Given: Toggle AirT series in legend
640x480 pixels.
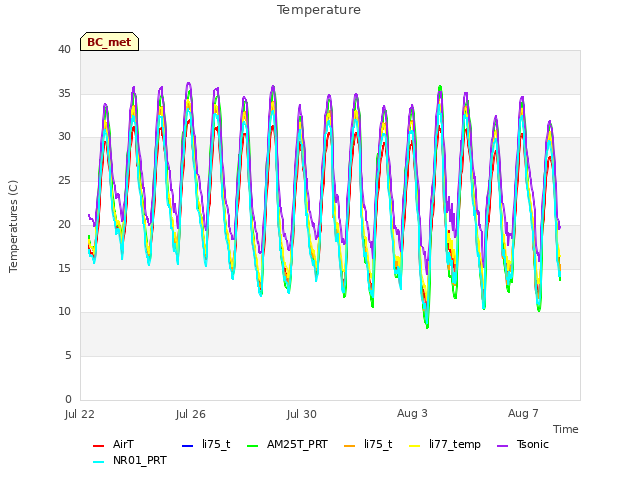Looking at the screenshot, I should point(113,444).
